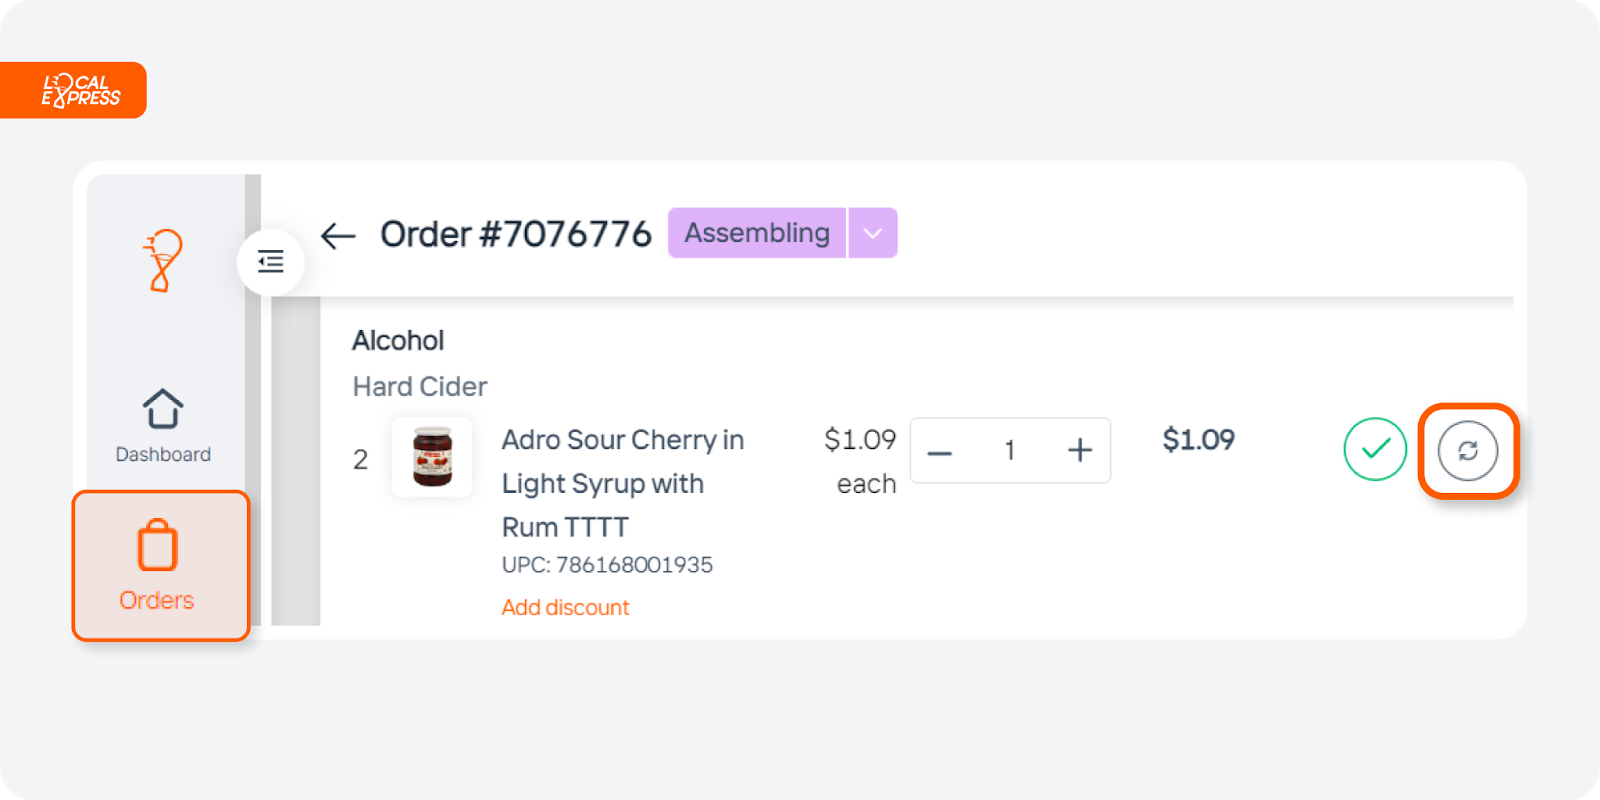This screenshot has height=800, width=1600.
Task: Click the replace item refresh icon
Action: pyautogui.click(x=1467, y=451)
